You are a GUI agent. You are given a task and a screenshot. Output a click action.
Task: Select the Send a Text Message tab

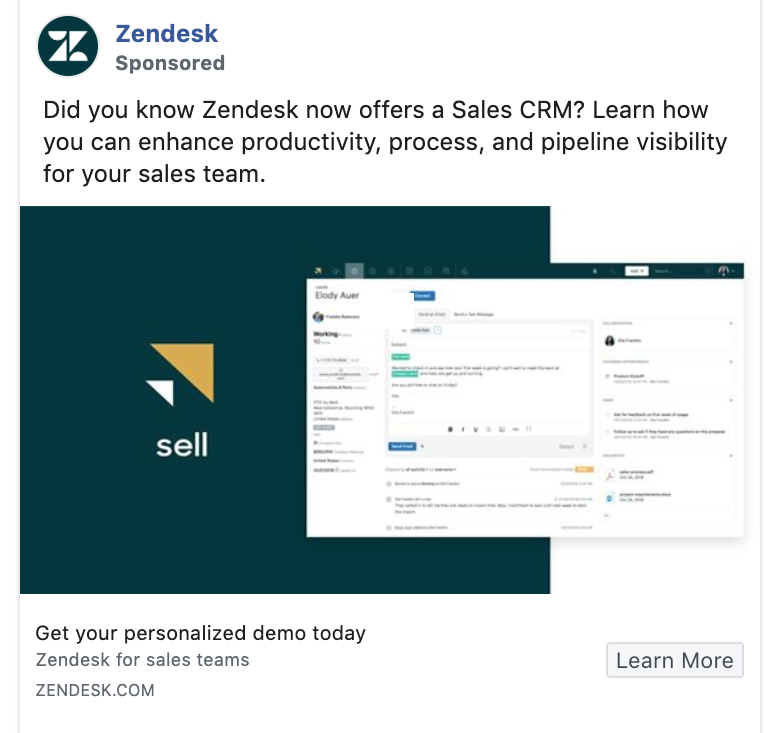pos(473,314)
